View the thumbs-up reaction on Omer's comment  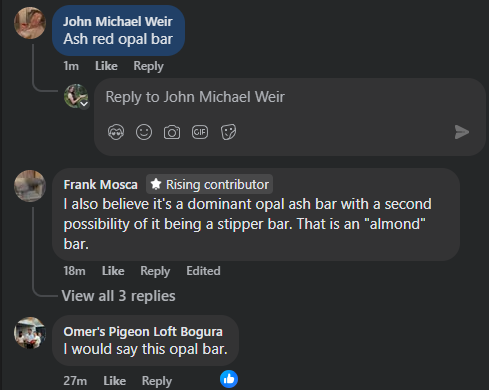(x=229, y=379)
